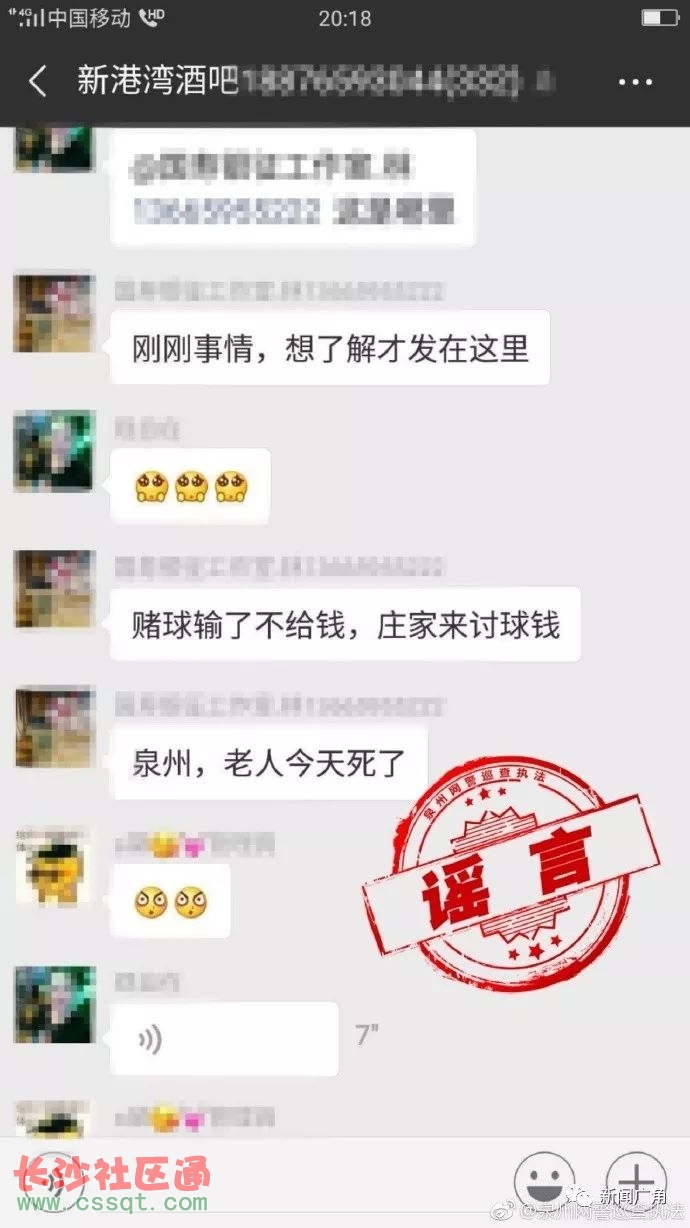Tap the blurred mention message at top
The image size is (690, 1228).
click(x=293, y=188)
